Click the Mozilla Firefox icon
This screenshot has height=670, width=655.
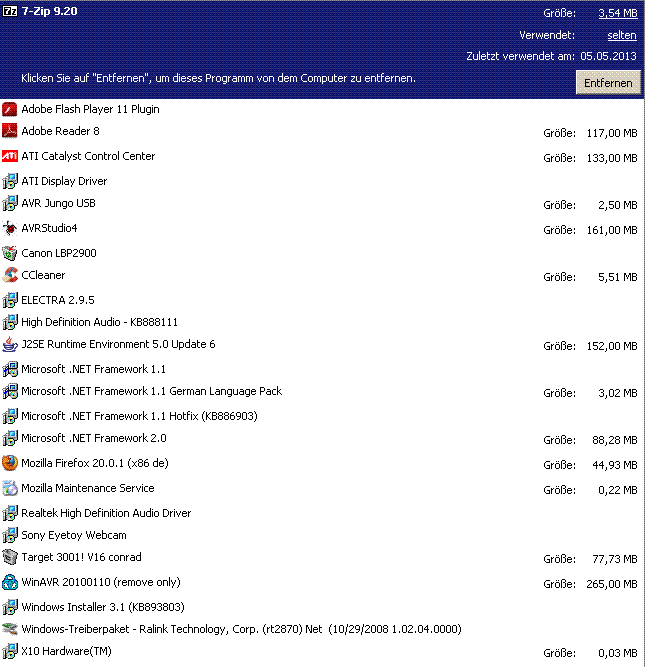(x=9, y=463)
